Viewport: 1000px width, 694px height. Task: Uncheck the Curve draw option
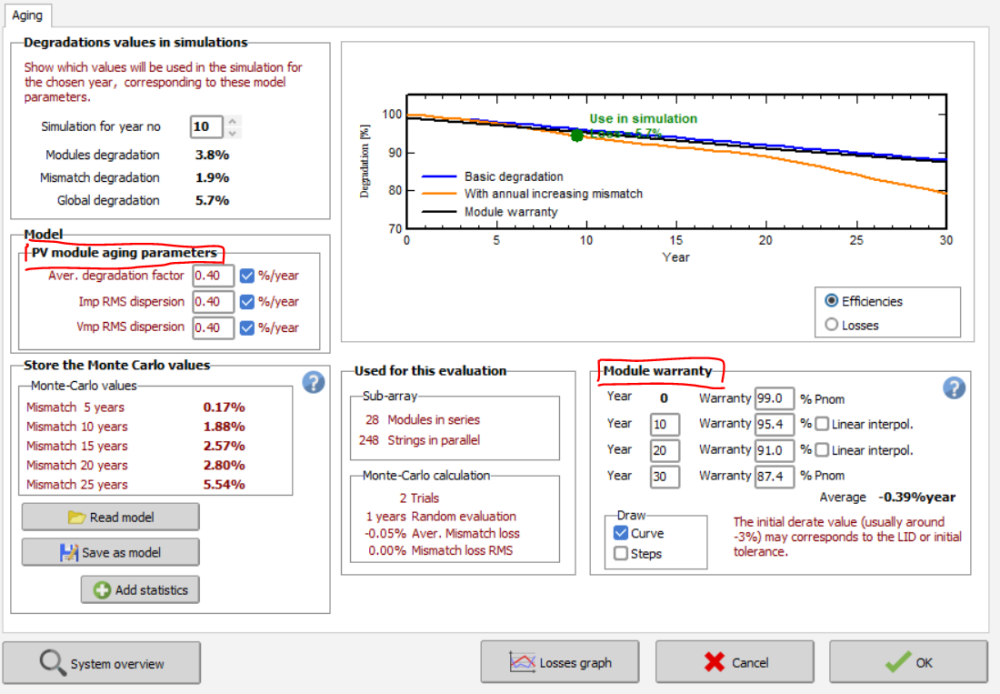(x=621, y=533)
